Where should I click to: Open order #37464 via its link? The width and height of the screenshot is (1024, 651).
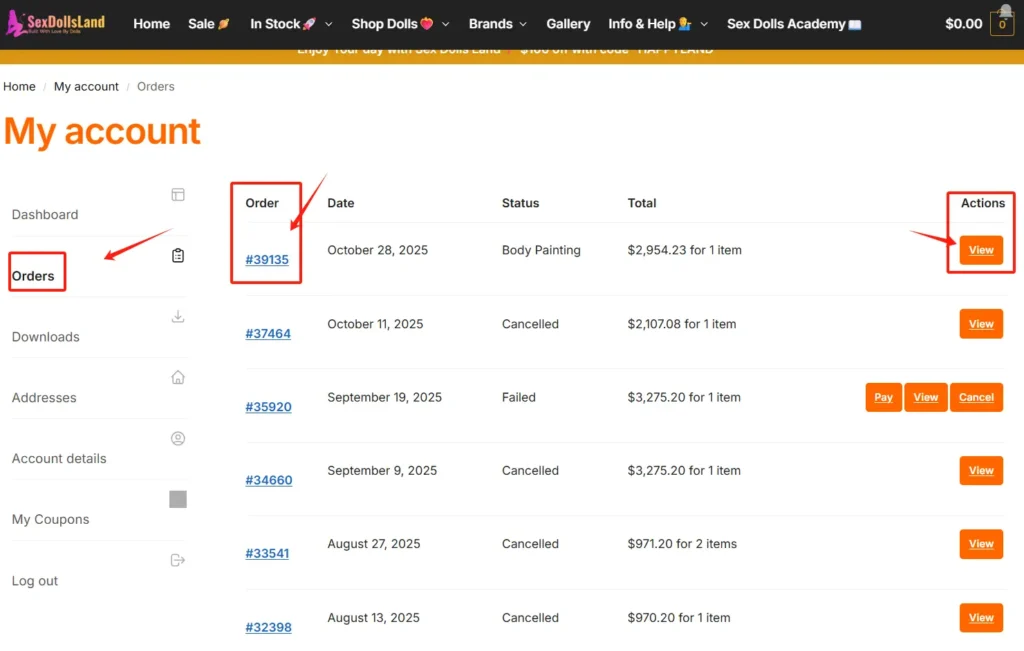pos(268,333)
